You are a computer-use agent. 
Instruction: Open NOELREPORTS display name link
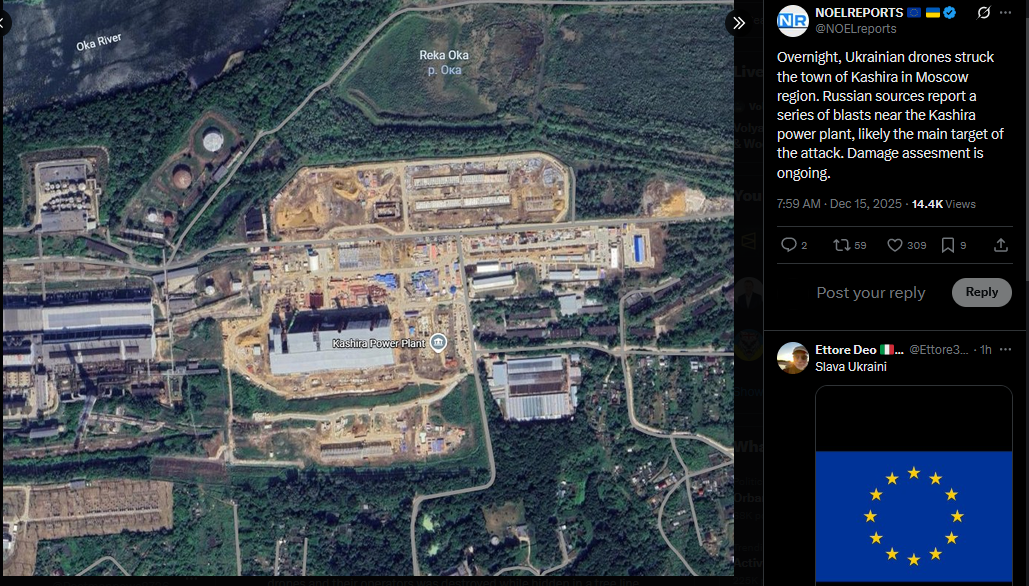click(x=859, y=12)
